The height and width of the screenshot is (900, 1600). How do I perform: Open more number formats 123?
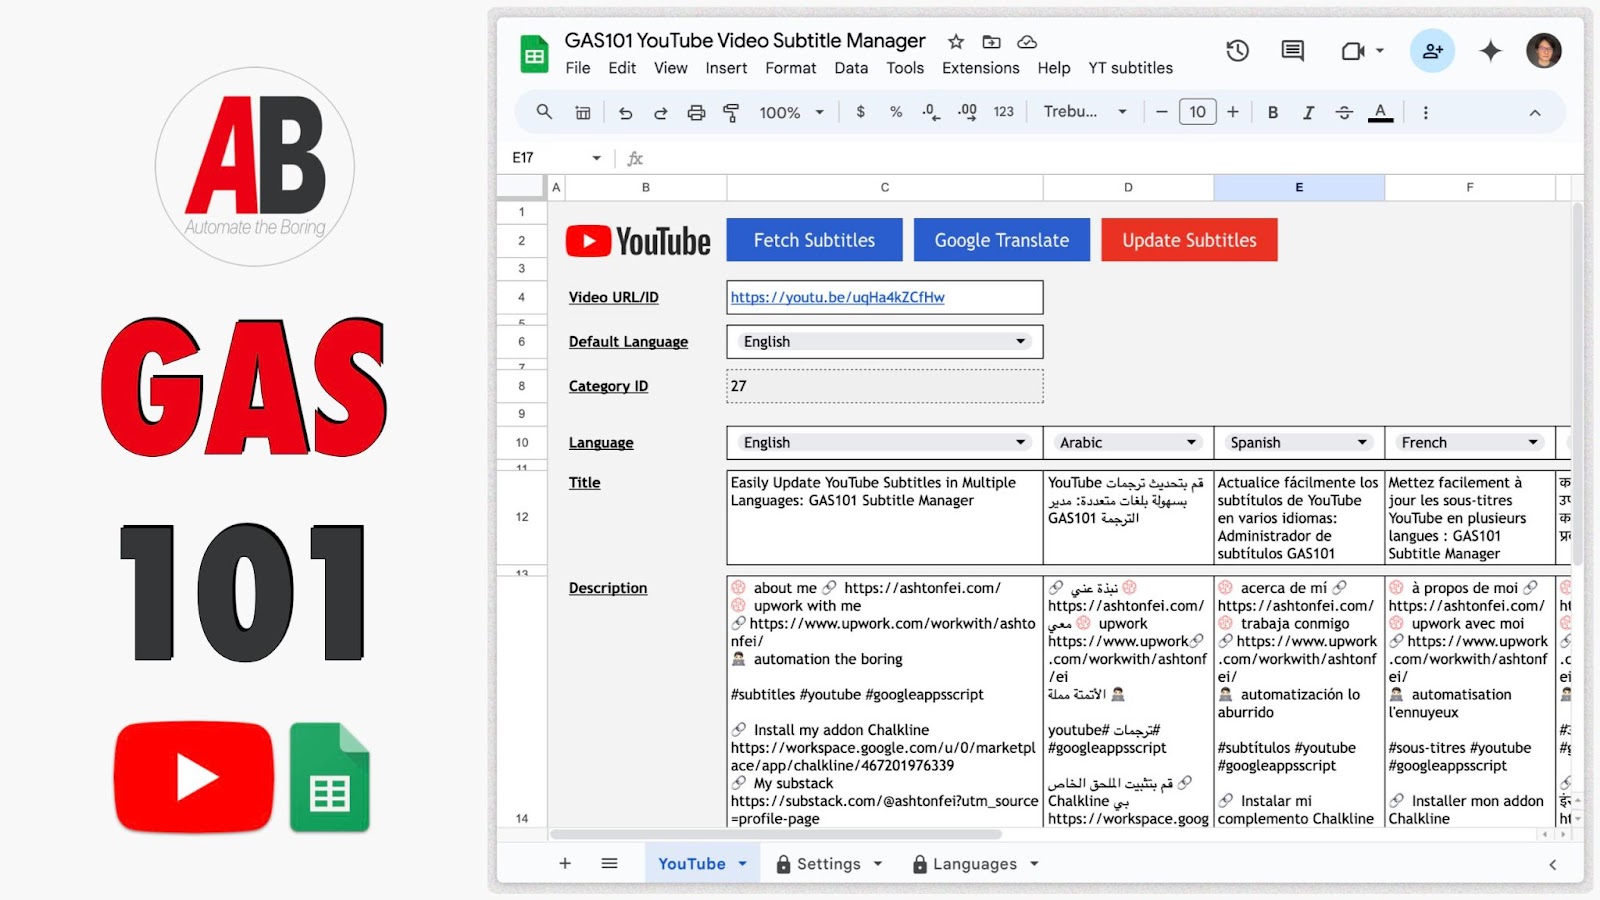tap(1004, 112)
